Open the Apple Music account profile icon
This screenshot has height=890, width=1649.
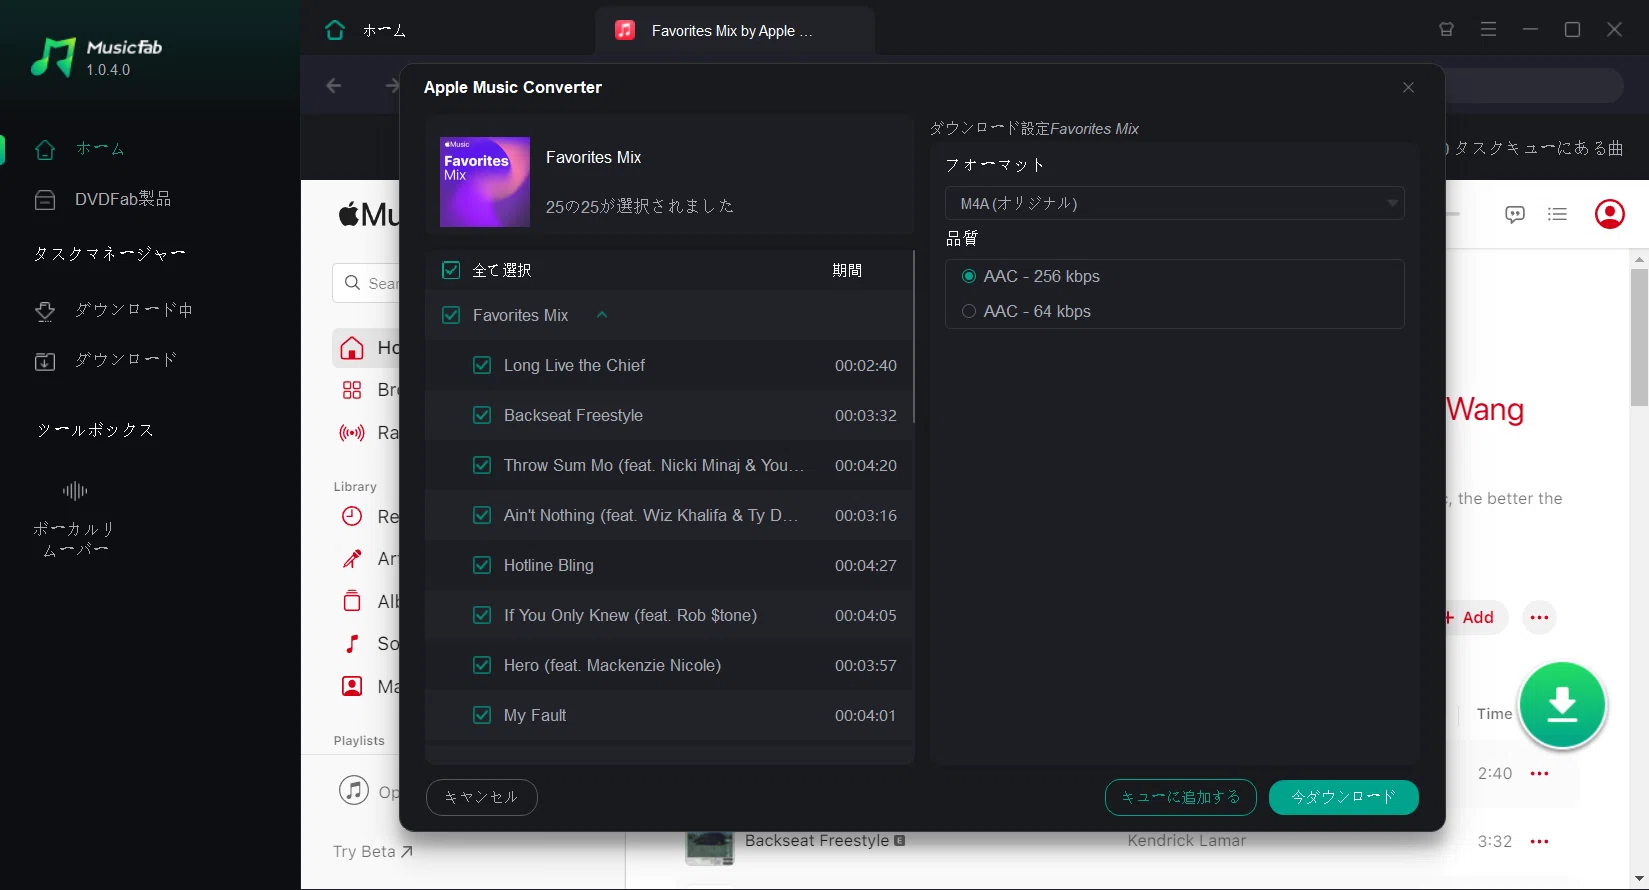coord(1609,214)
